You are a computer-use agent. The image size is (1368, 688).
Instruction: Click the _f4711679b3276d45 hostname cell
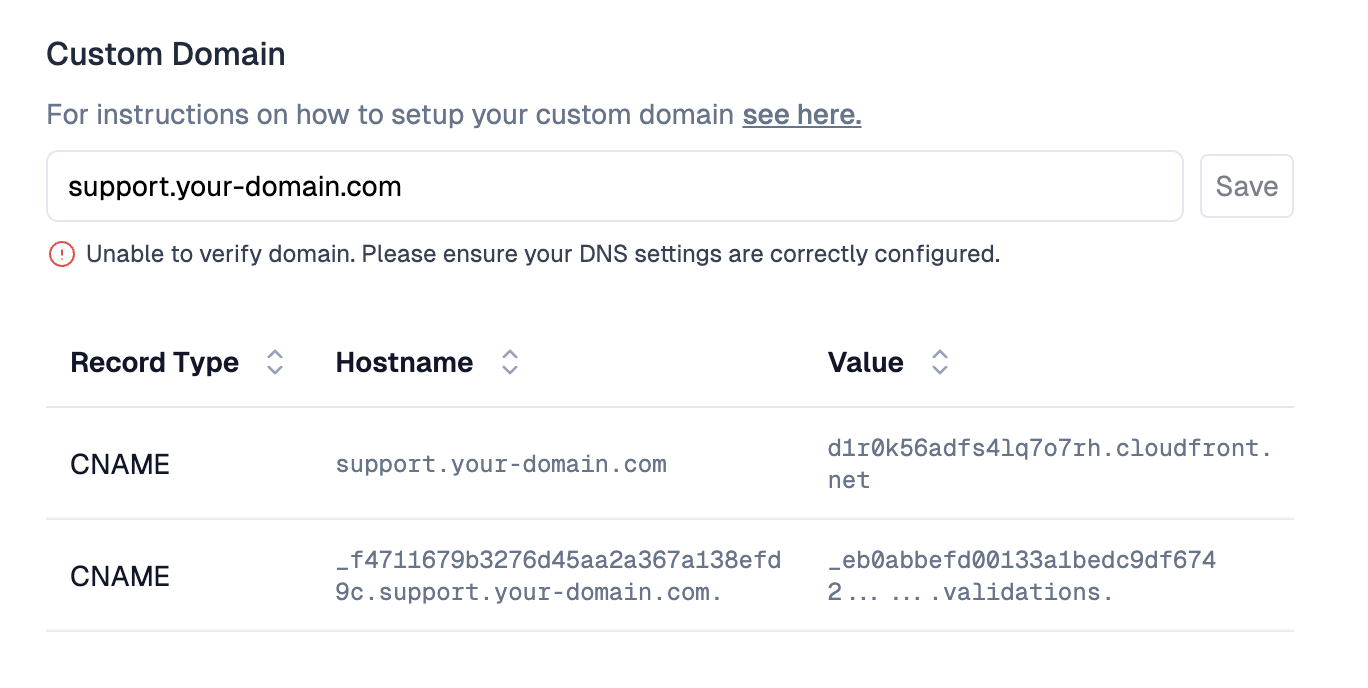tap(558, 576)
